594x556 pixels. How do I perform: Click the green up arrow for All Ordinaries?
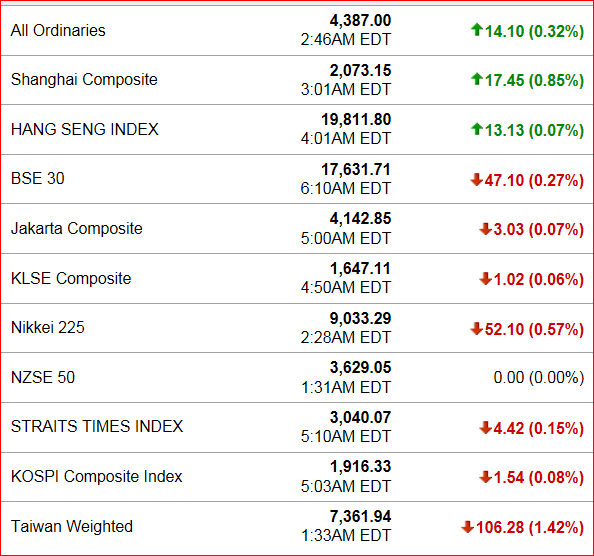click(477, 30)
